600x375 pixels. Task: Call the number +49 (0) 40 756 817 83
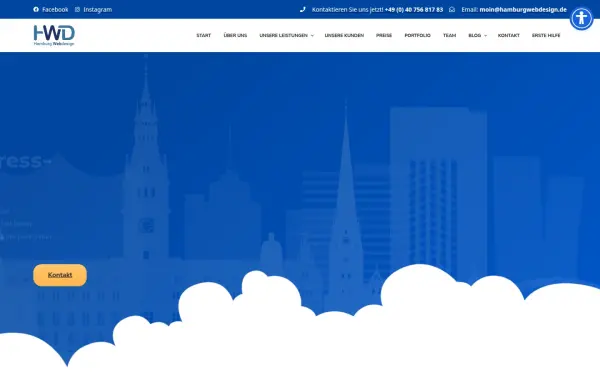pos(414,9)
